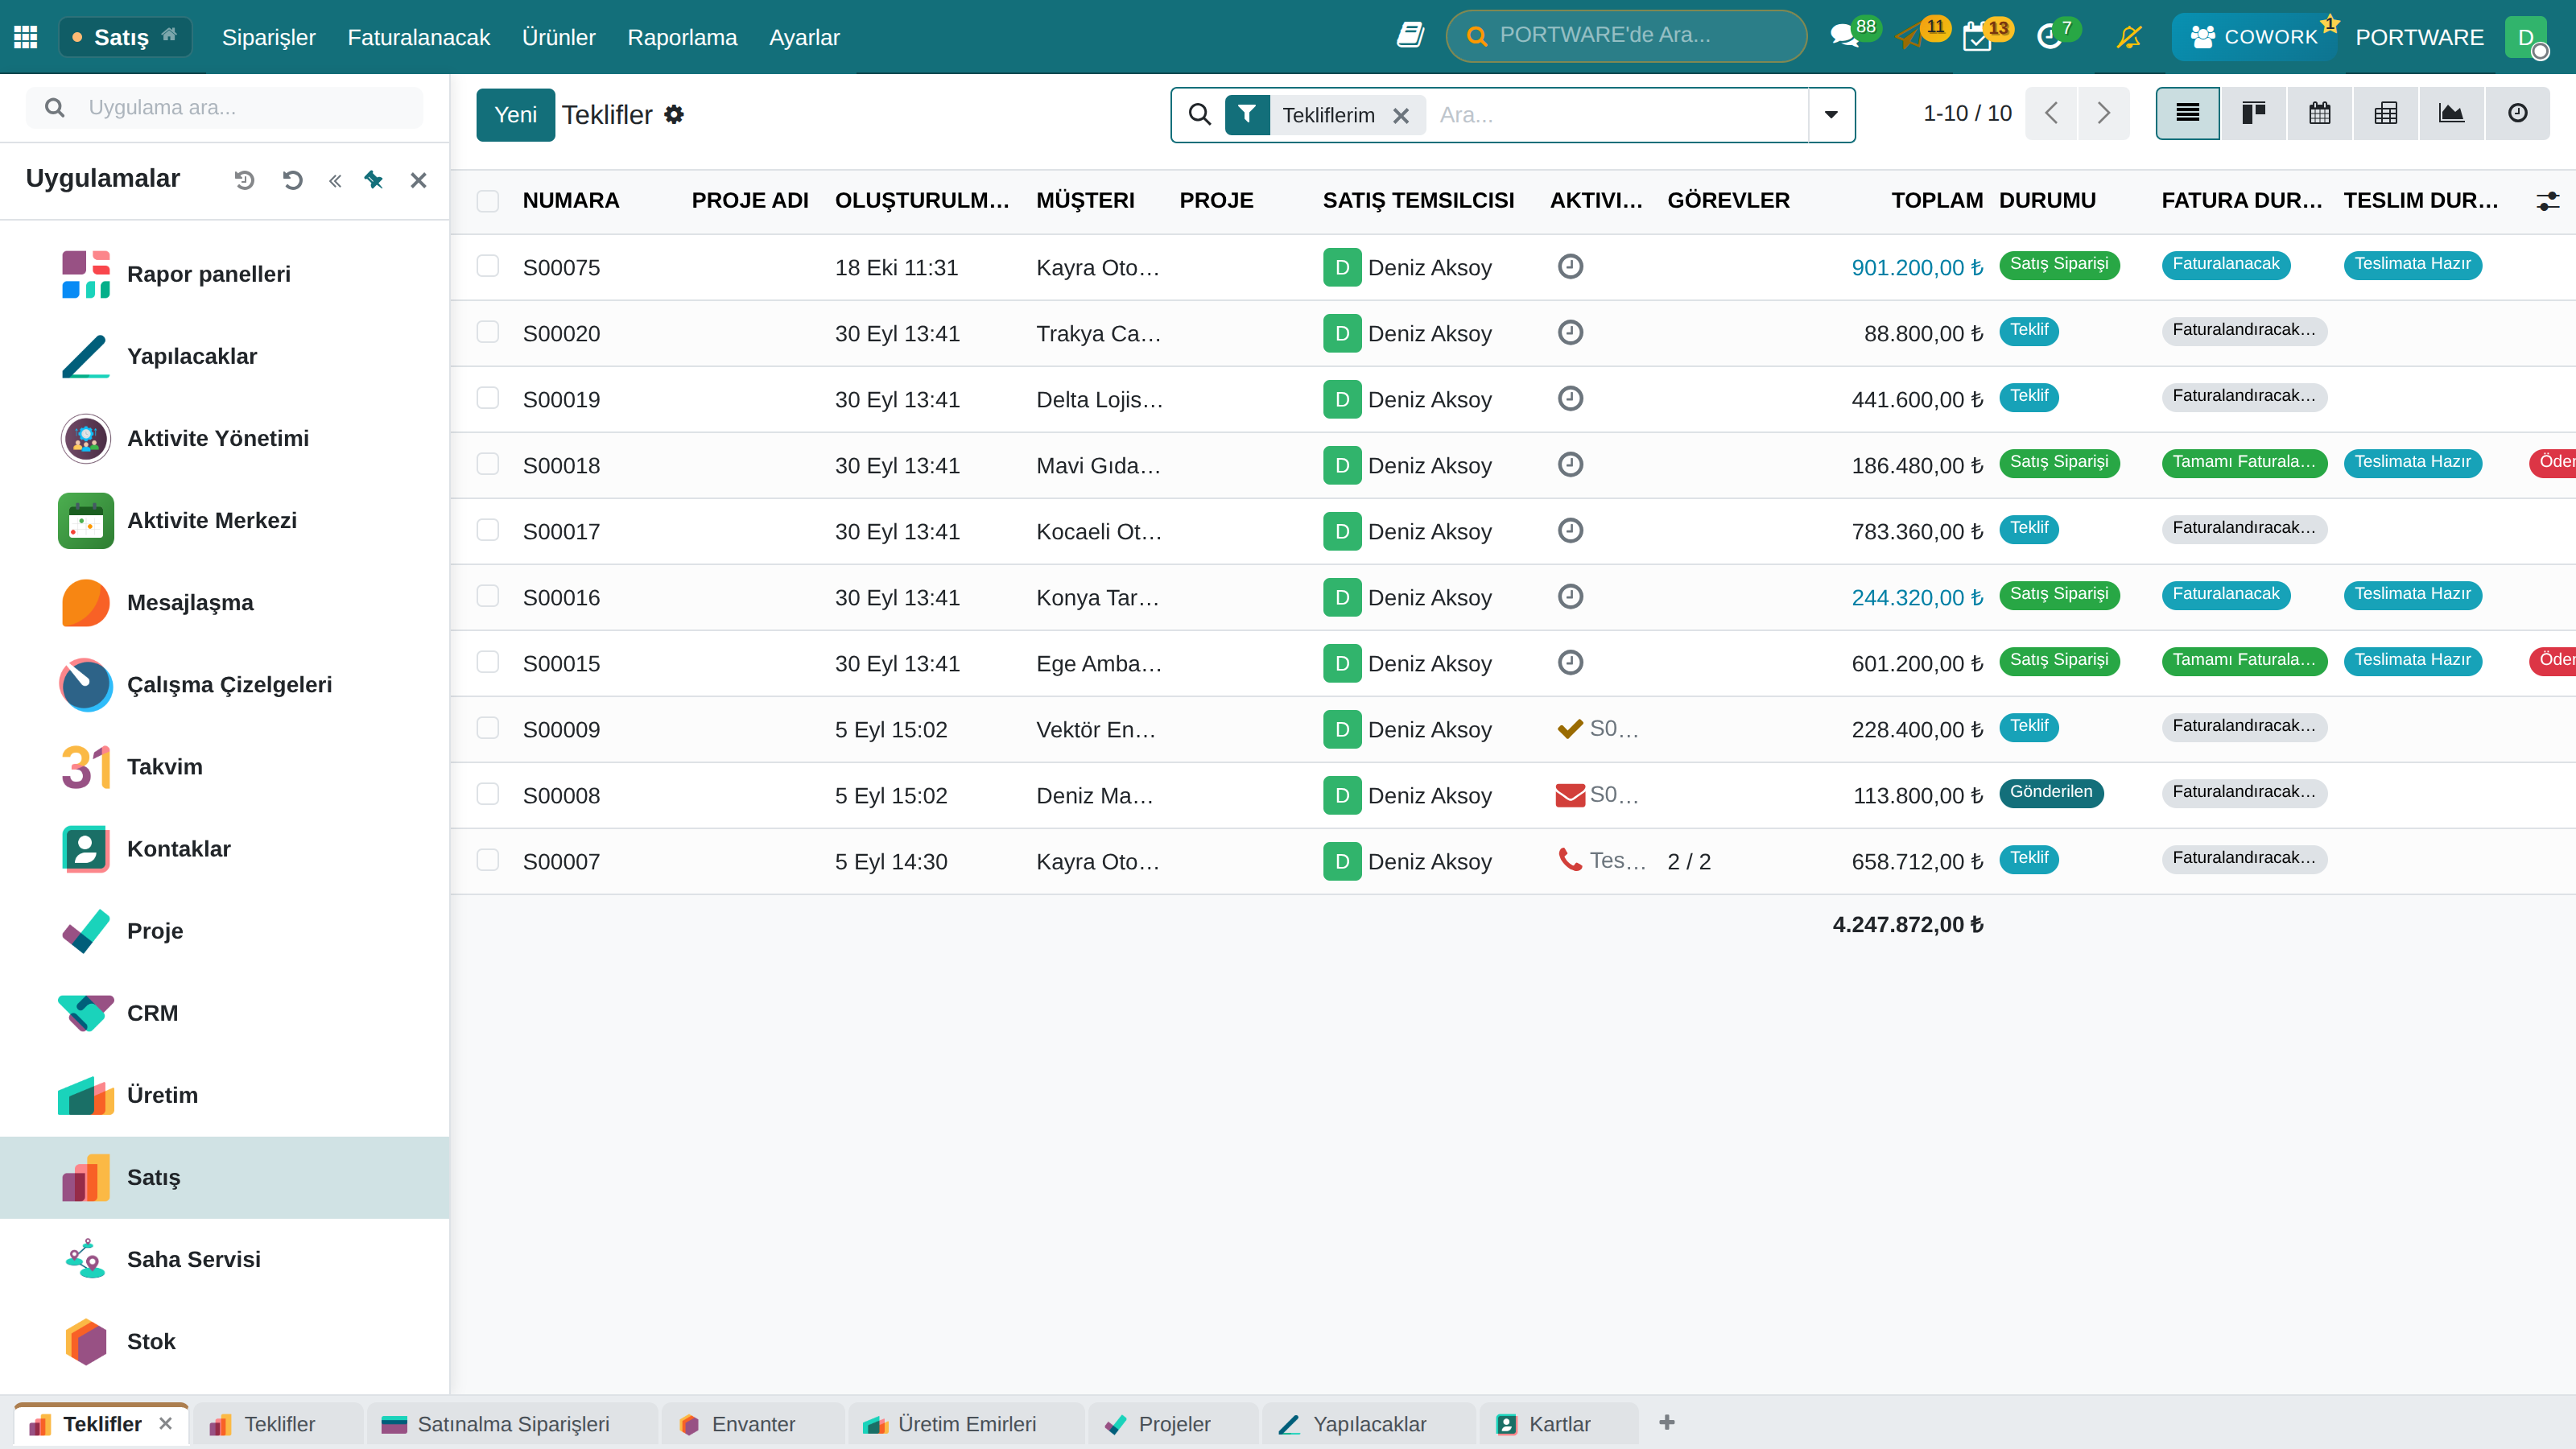2576x1449 pixels.
Task: Open the user avatar menu
Action: pos(2527,37)
